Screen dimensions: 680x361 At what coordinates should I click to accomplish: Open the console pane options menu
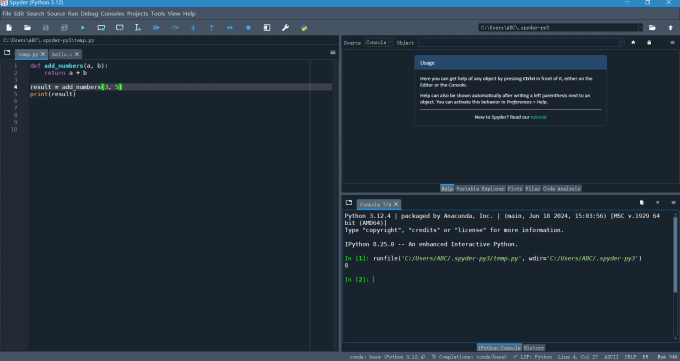click(673, 203)
